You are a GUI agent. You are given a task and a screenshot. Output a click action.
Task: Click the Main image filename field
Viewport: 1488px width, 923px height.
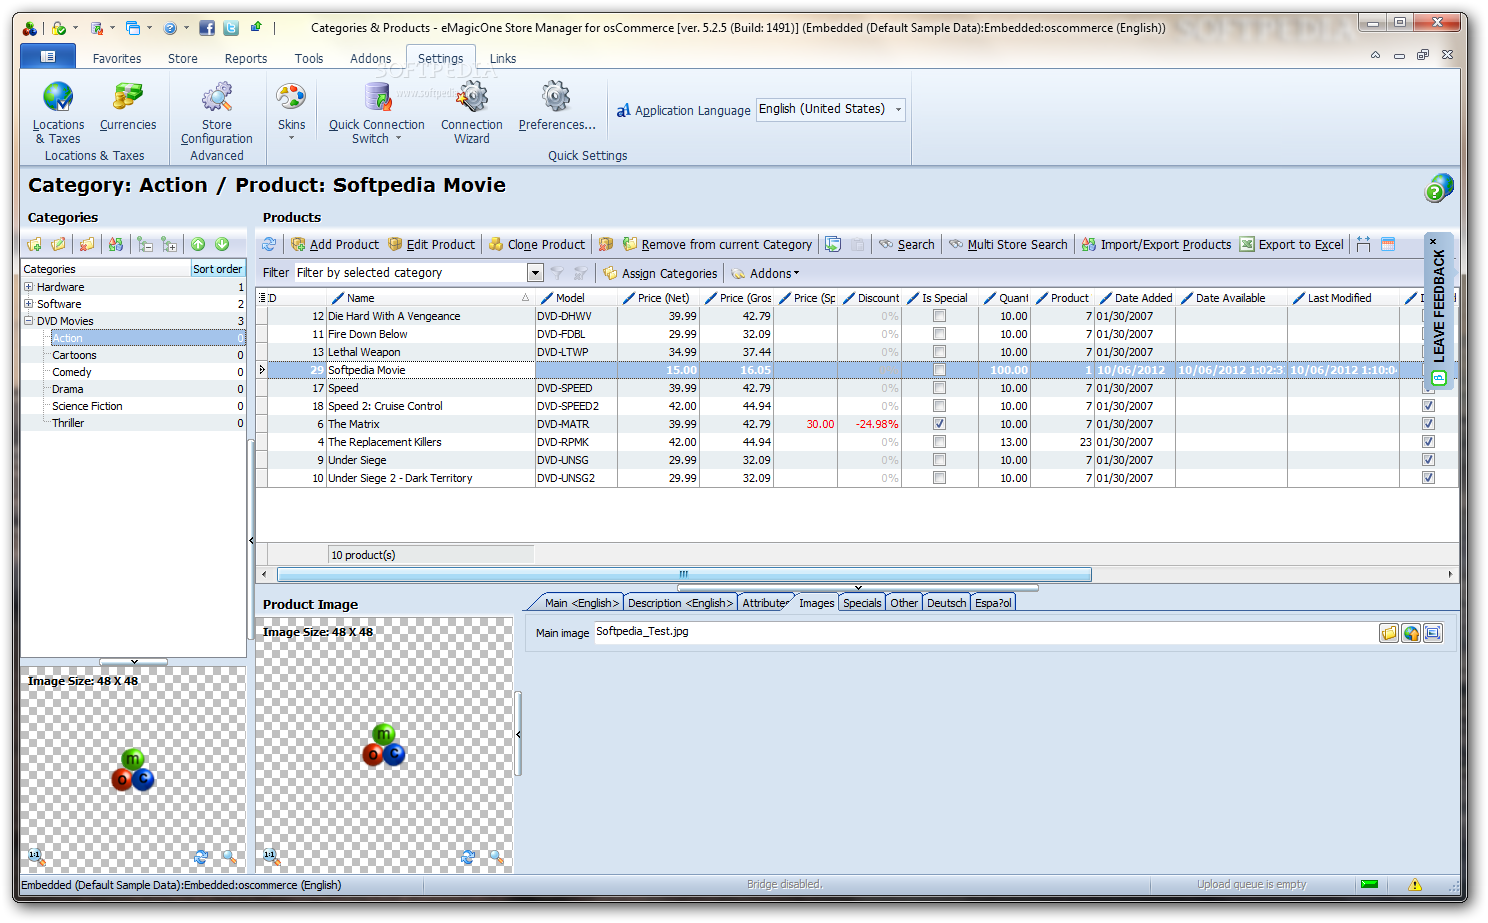coord(985,632)
